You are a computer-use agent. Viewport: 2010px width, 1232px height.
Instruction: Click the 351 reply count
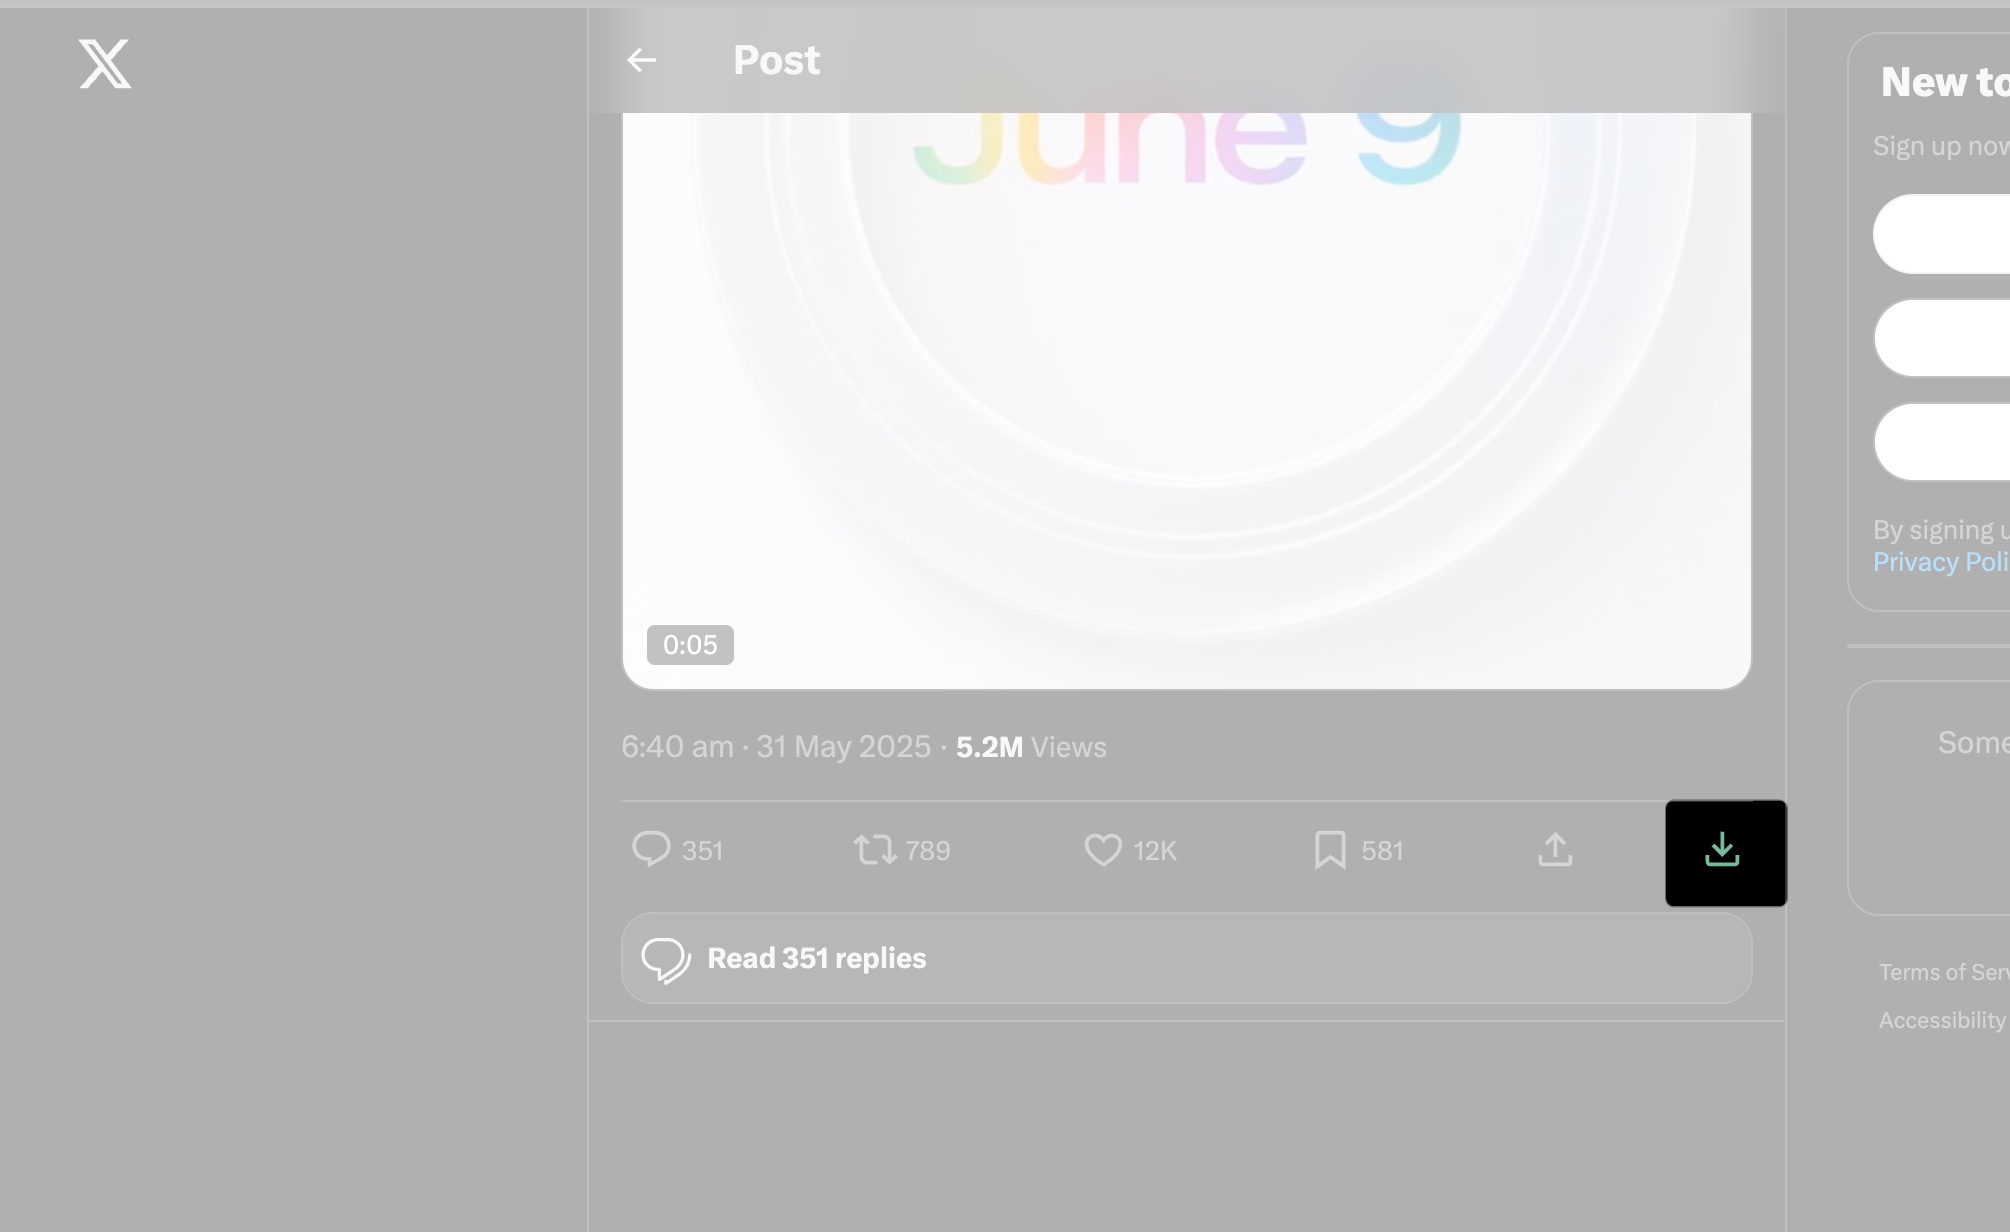[702, 849]
